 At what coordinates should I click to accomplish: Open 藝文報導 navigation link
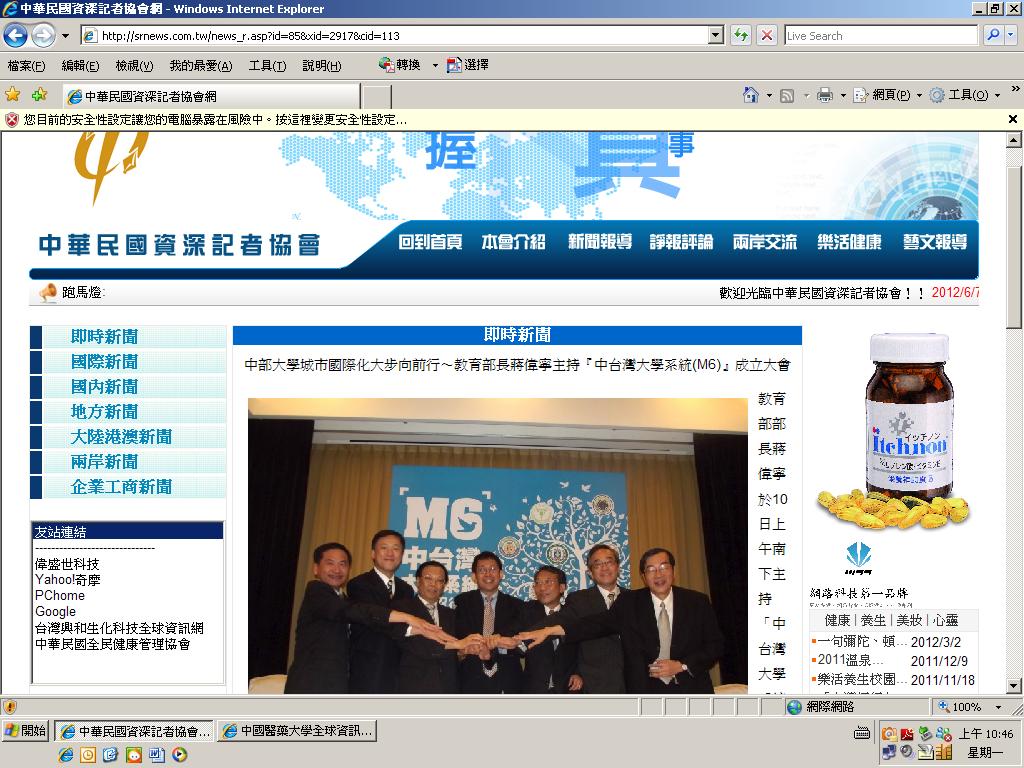point(935,242)
